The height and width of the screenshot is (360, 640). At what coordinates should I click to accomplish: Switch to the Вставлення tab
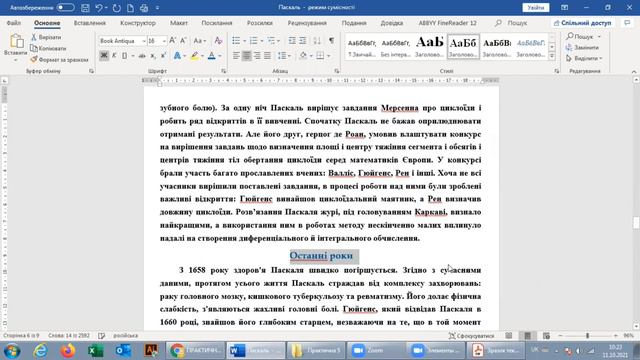pos(90,23)
